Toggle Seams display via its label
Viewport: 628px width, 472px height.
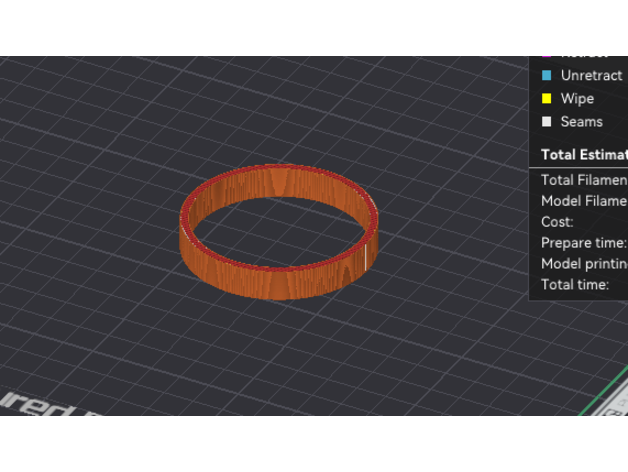pyautogui.click(x=581, y=122)
